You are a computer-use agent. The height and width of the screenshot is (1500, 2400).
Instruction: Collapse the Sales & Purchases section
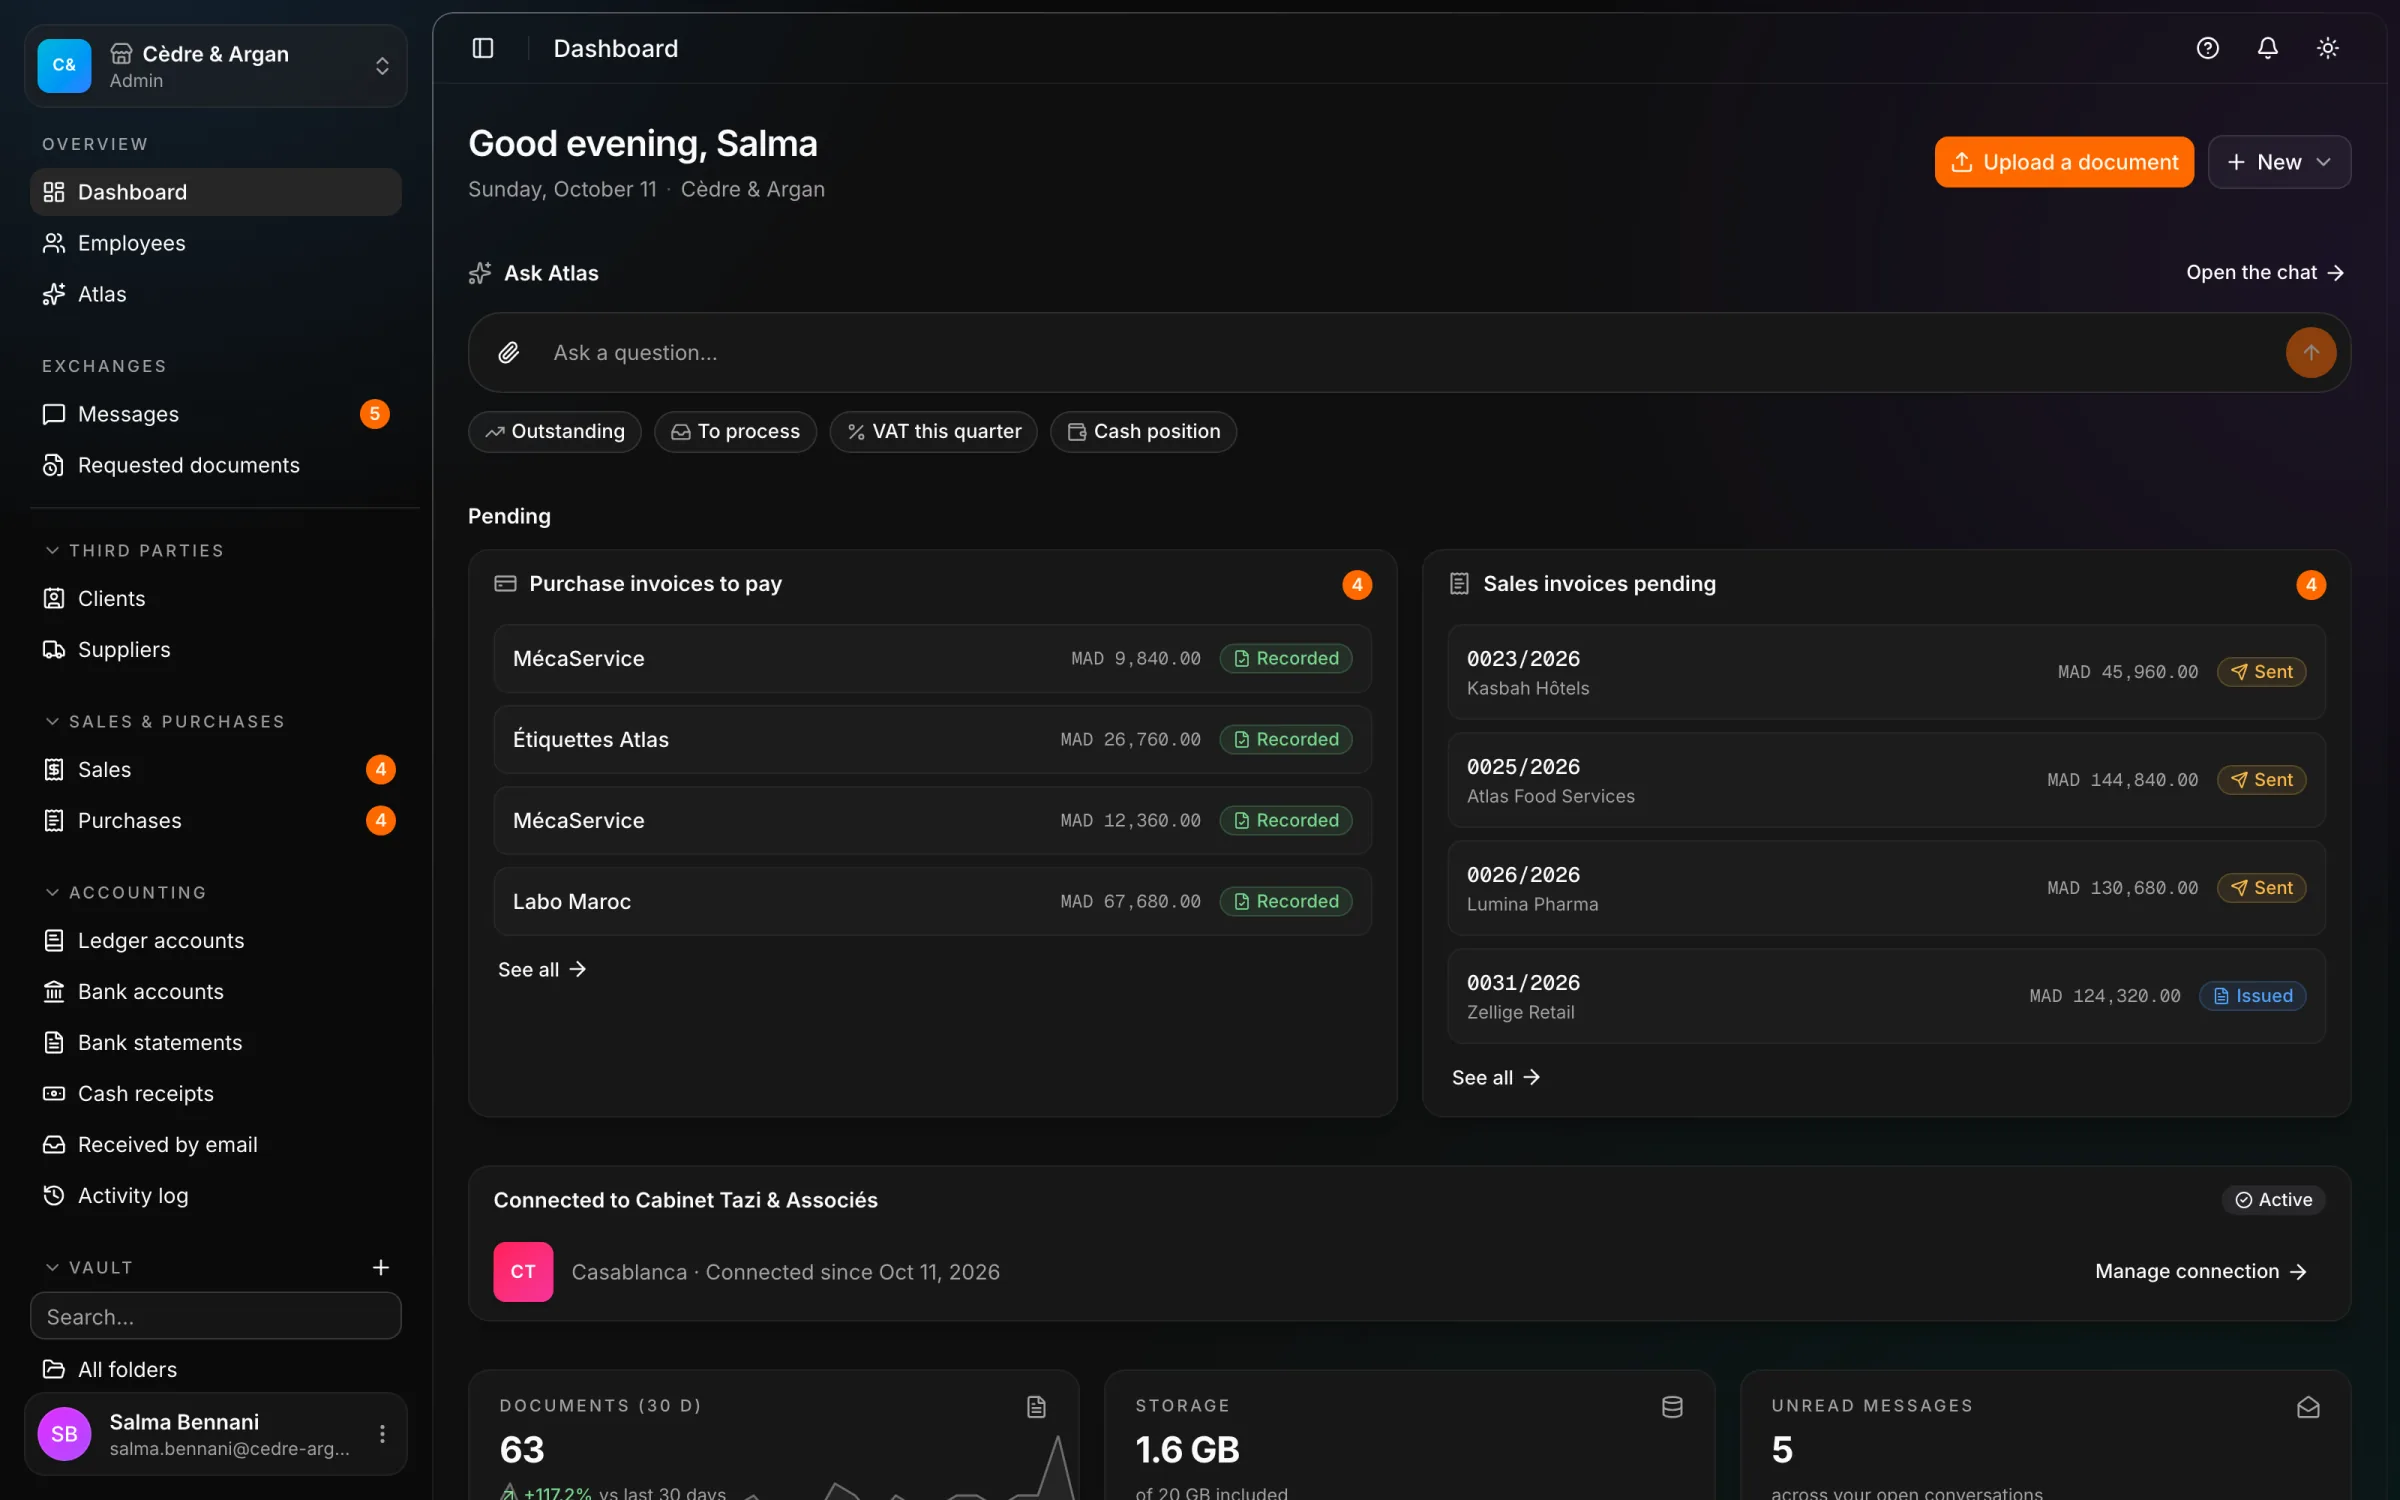[x=165, y=722]
